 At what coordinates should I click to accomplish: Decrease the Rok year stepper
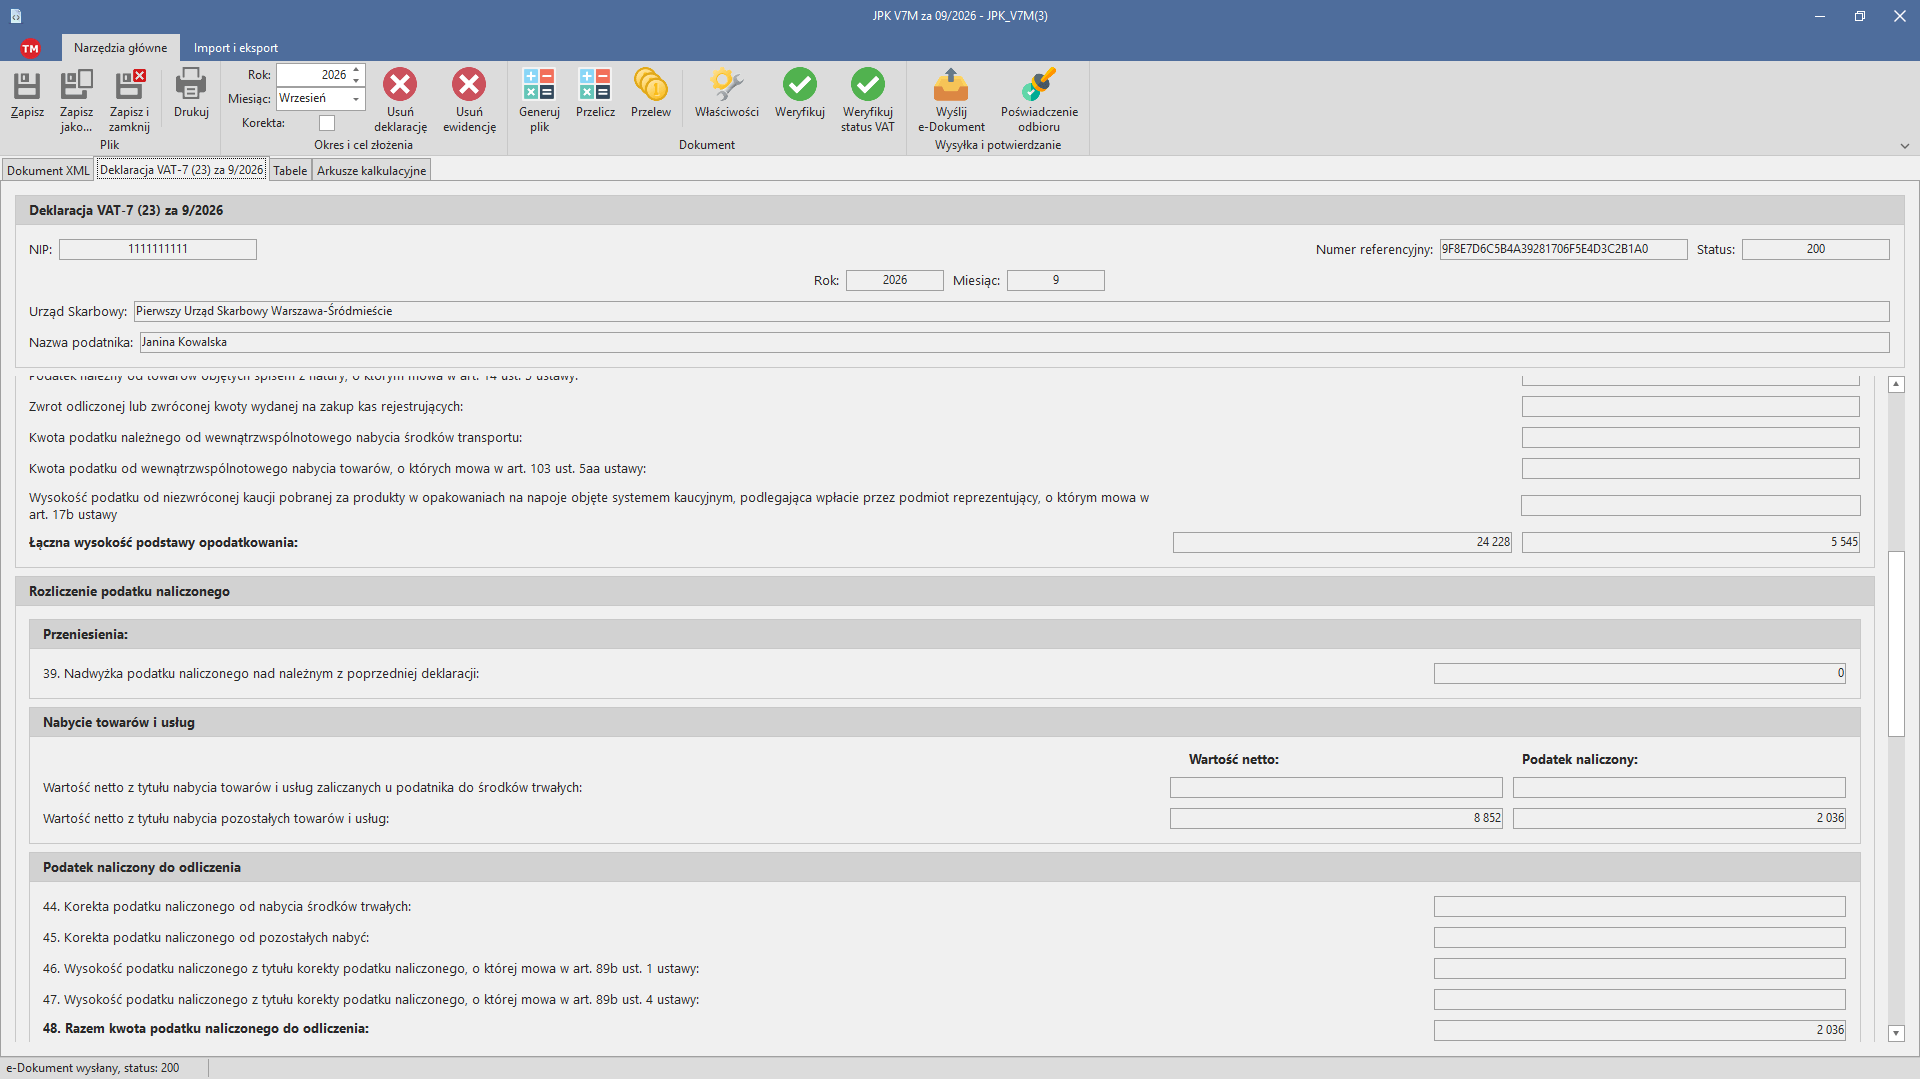(x=356, y=80)
